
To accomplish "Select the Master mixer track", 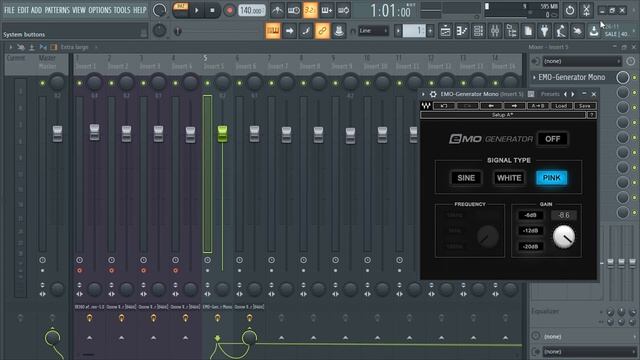I will (47, 62).
